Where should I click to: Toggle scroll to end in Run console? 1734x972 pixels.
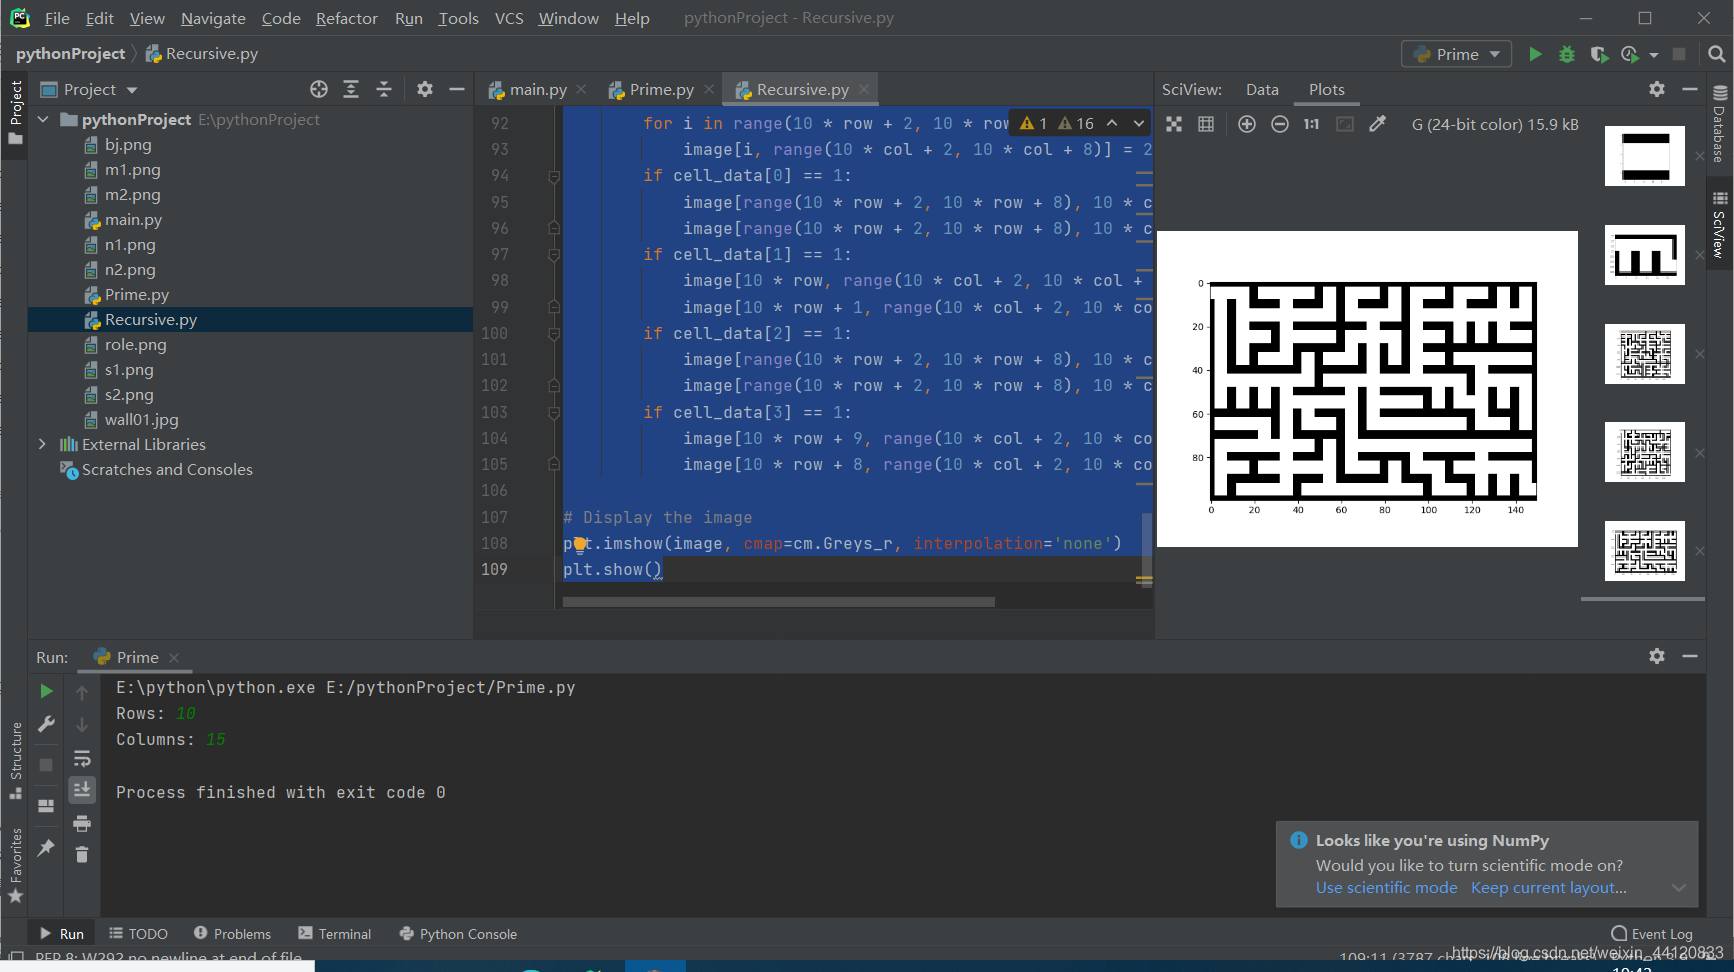(x=82, y=790)
